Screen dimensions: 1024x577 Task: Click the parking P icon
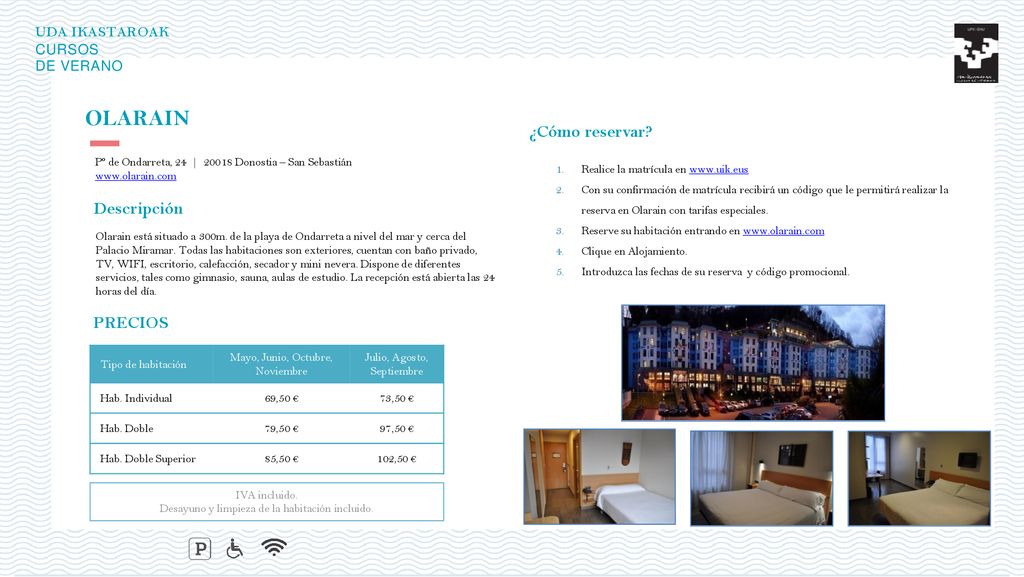click(200, 548)
